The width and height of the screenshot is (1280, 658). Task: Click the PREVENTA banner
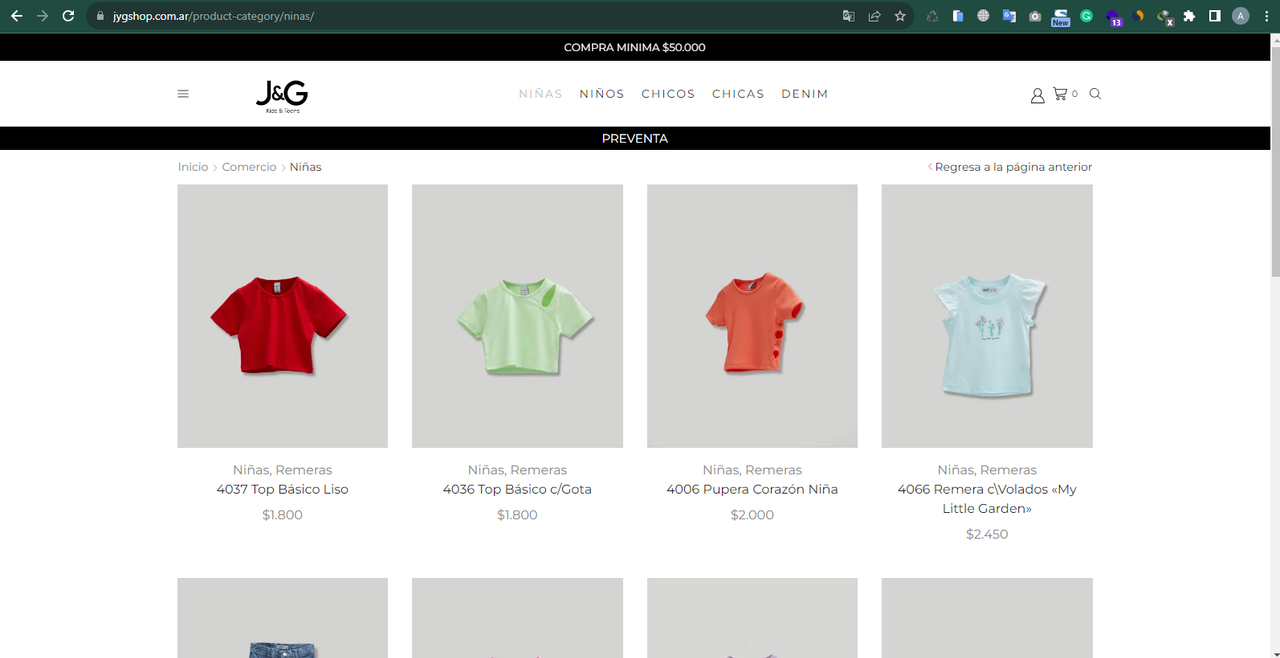635,138
